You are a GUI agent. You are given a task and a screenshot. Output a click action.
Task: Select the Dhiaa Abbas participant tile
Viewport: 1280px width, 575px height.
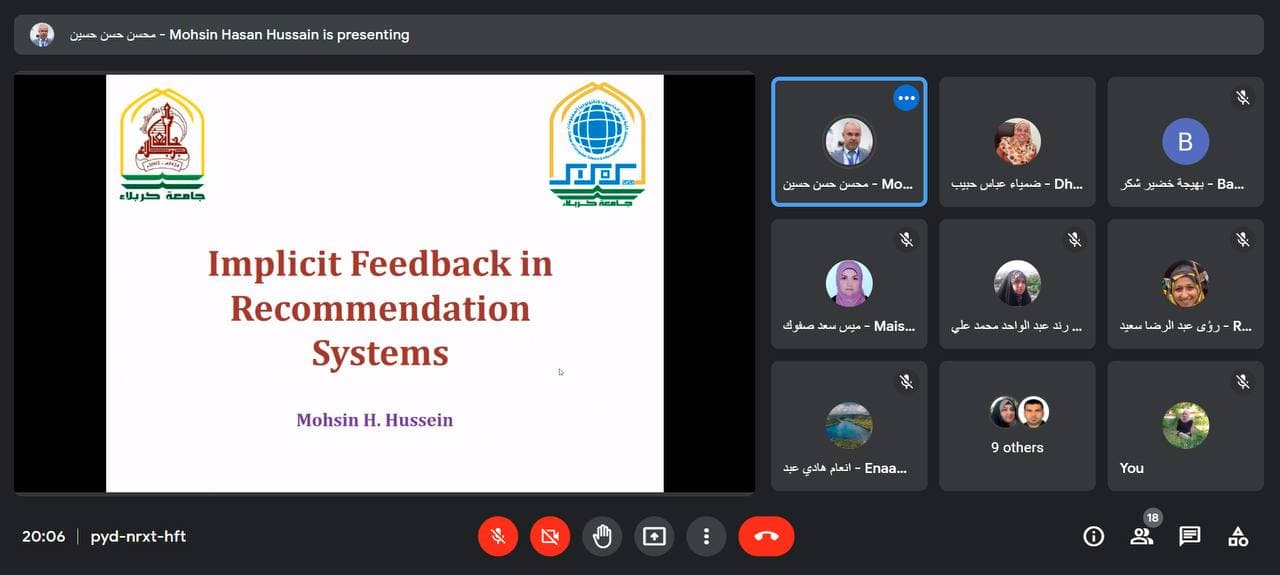pyautogui.click(x=1017, y=142)
